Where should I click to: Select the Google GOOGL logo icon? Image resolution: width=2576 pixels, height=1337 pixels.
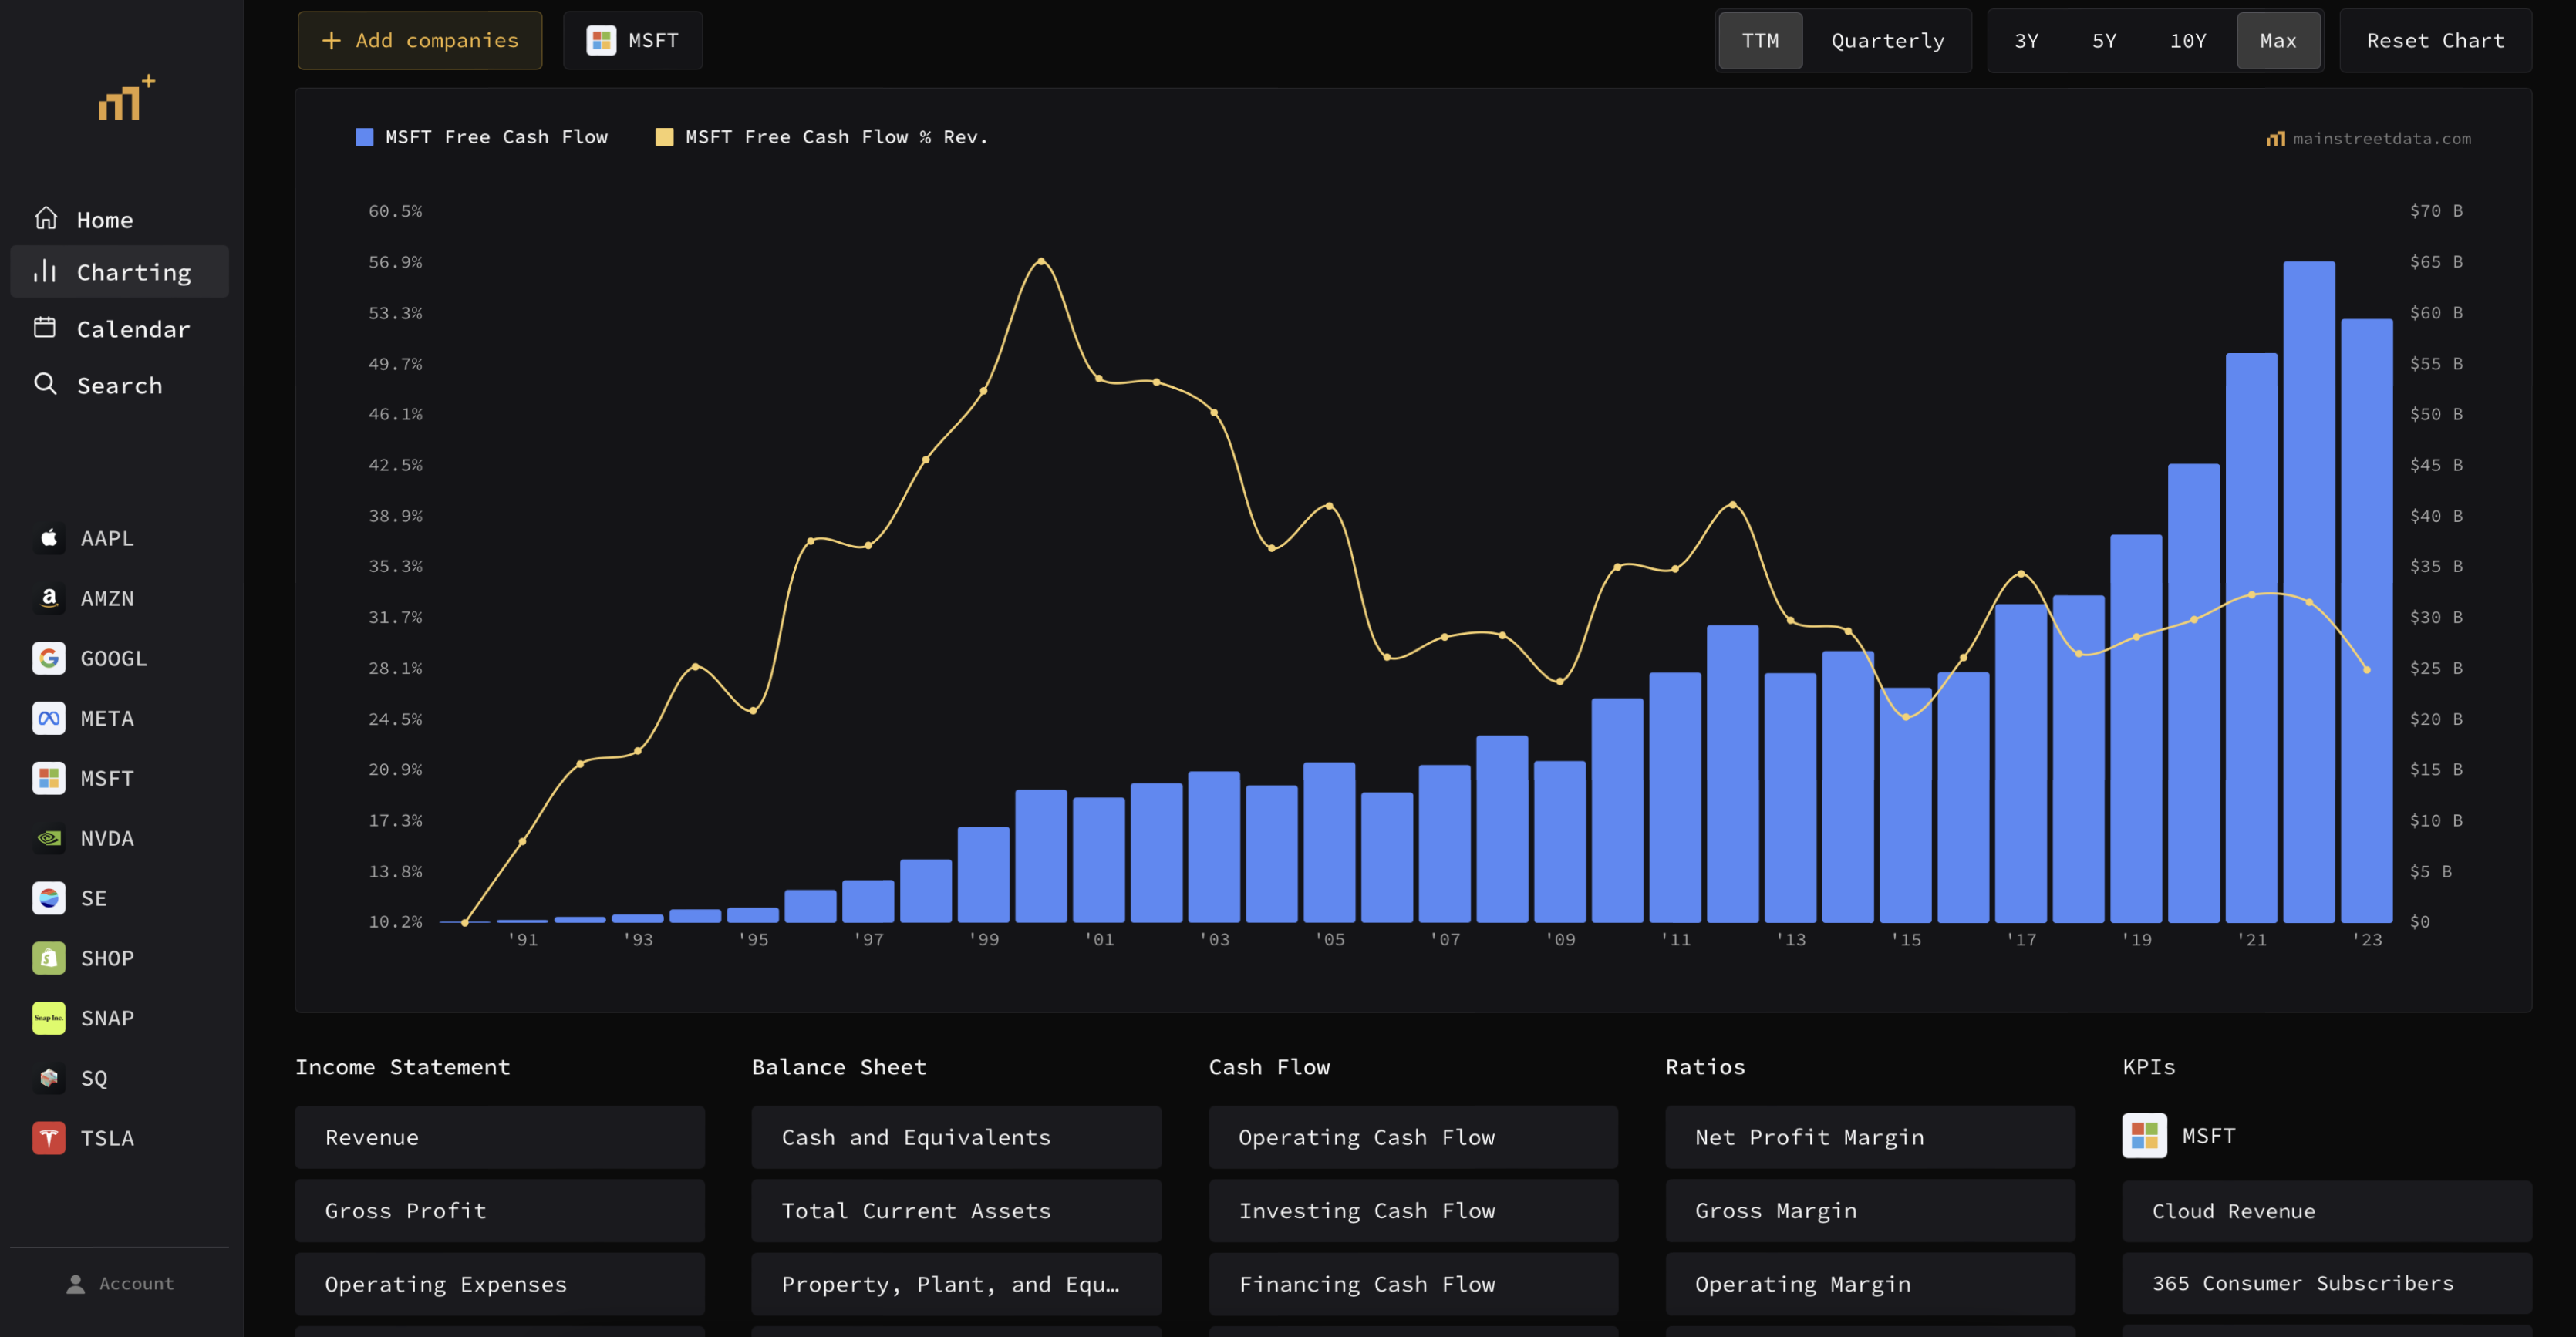[x=48, y=658]
